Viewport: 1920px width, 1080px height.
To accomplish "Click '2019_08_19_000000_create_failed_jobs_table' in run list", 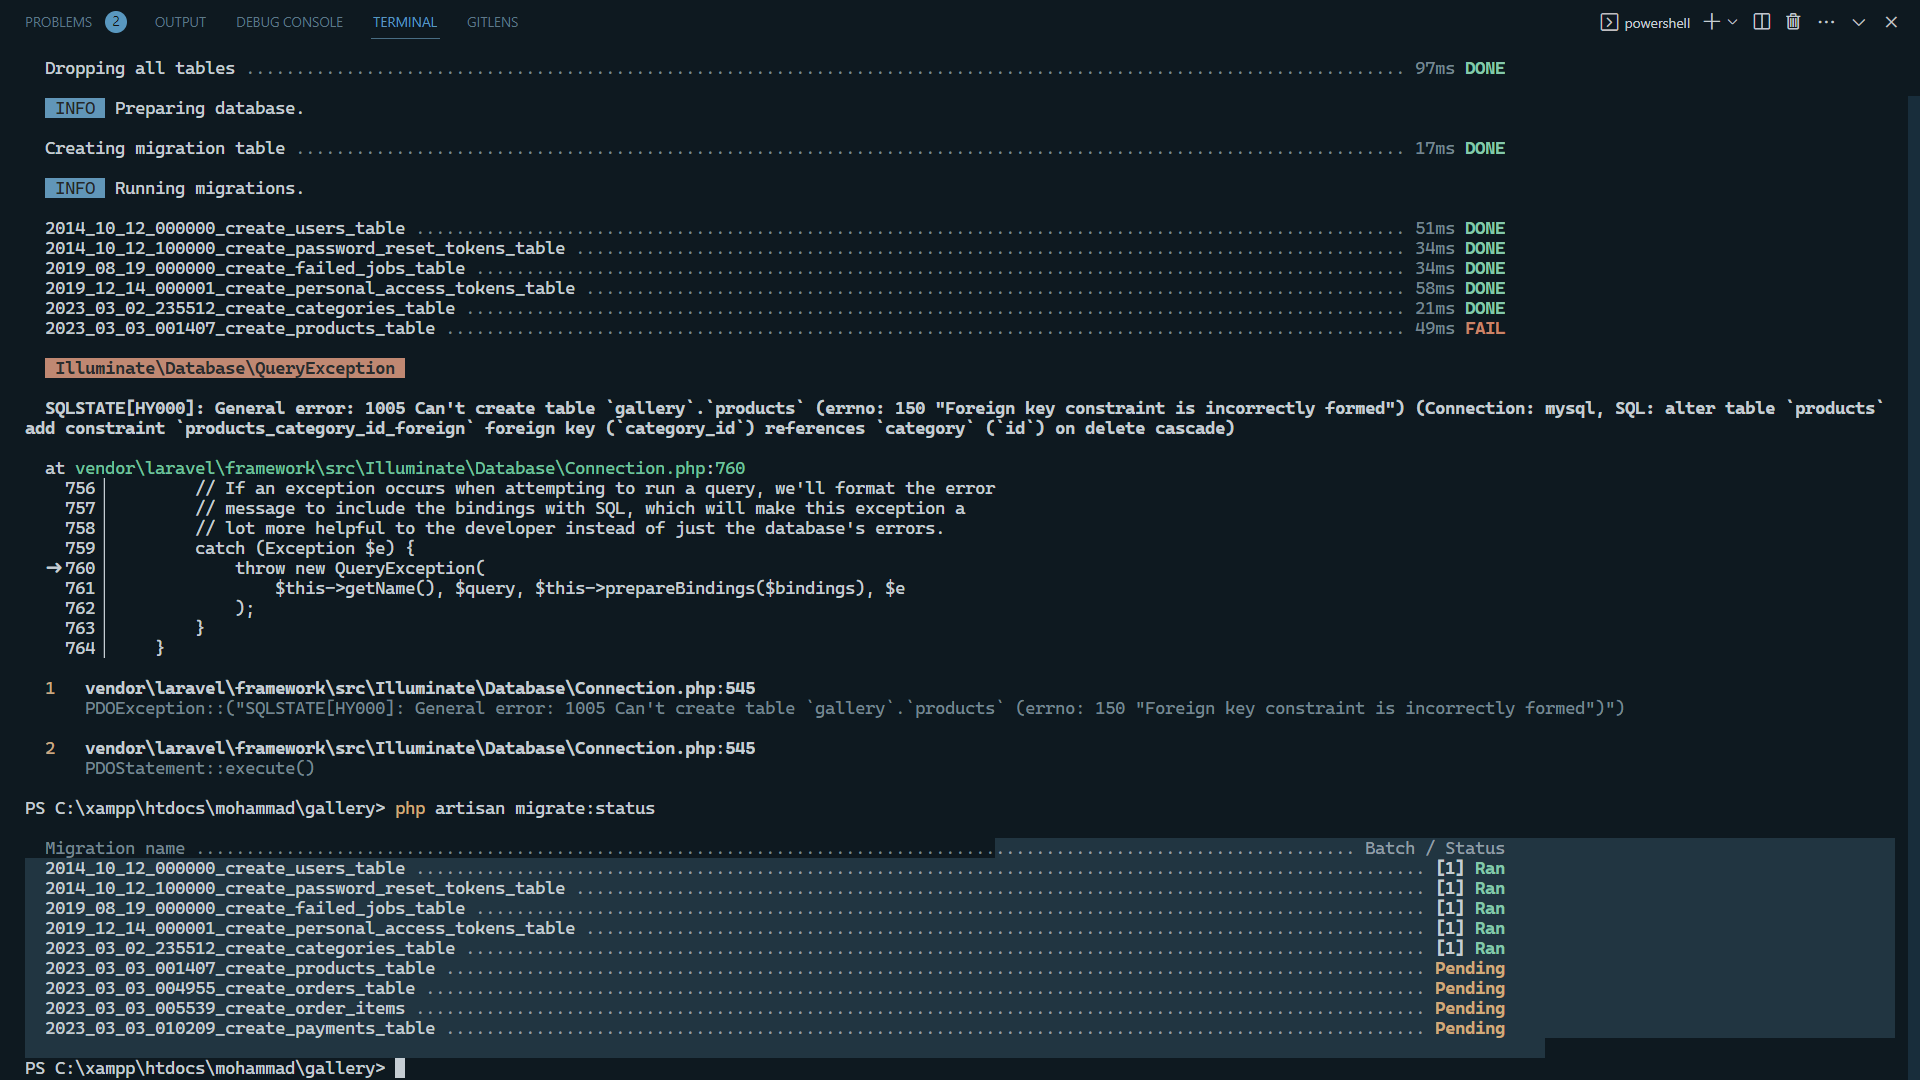I will (255, 268).
